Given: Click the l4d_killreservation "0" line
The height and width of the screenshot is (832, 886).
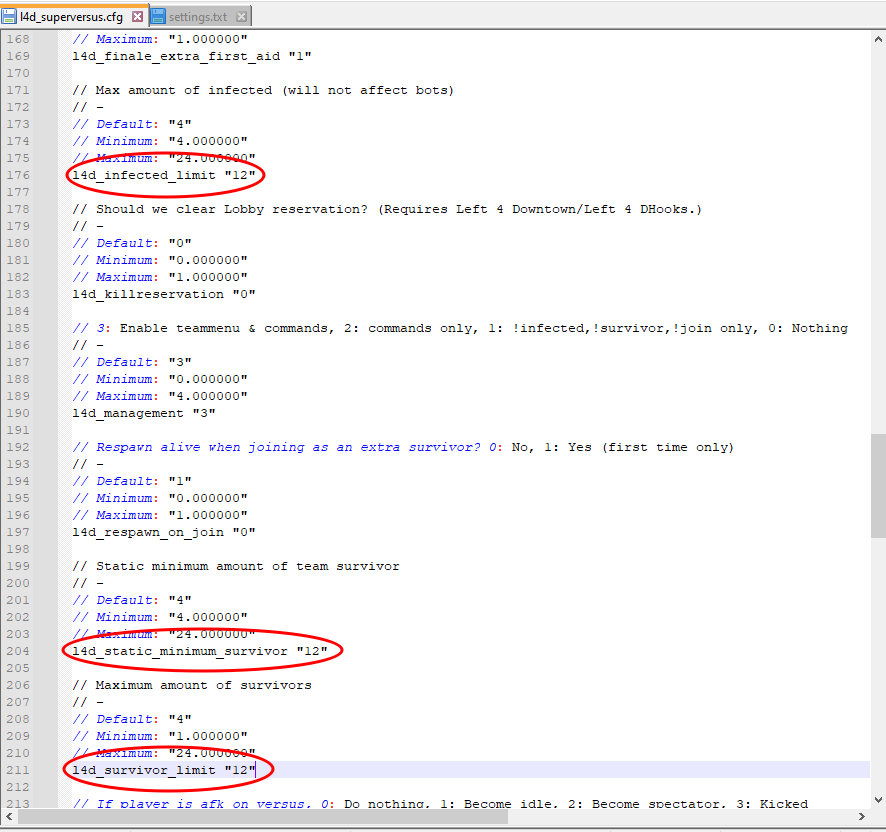Looking at the screenshot, I should pos(163,294).
